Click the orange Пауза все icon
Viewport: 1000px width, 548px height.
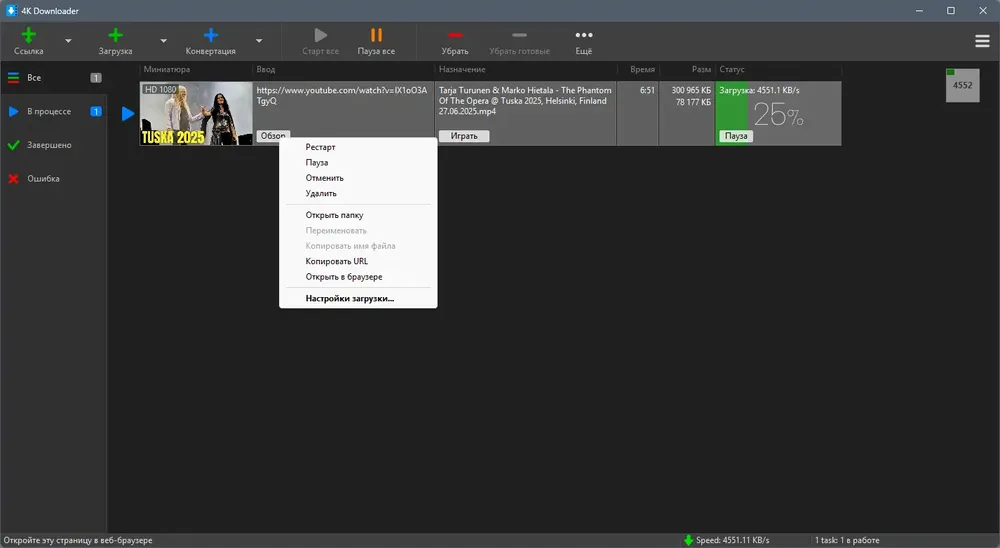[x=376, y=35]
